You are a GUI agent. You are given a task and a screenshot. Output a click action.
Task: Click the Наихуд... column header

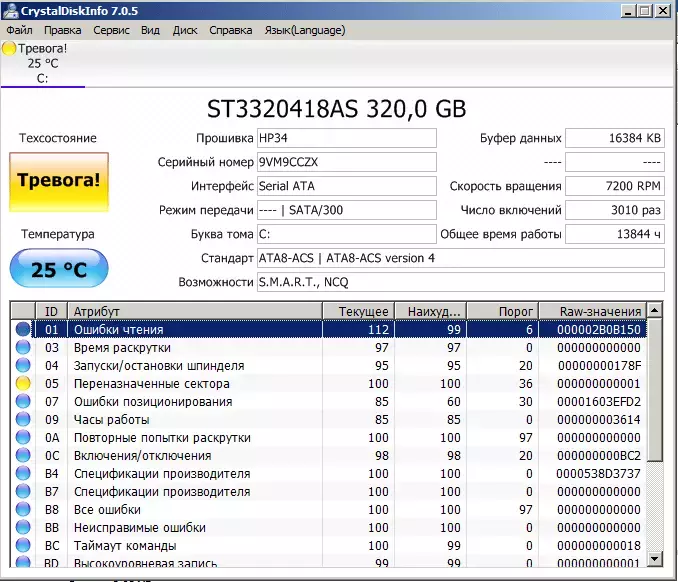click(431, 311)
